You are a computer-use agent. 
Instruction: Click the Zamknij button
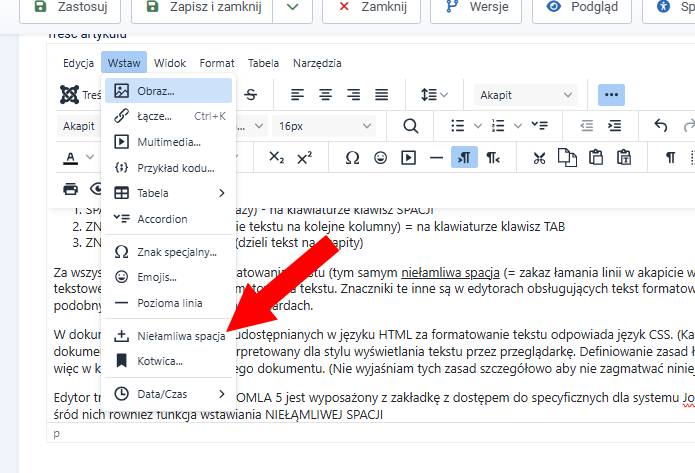click(371, 8)
